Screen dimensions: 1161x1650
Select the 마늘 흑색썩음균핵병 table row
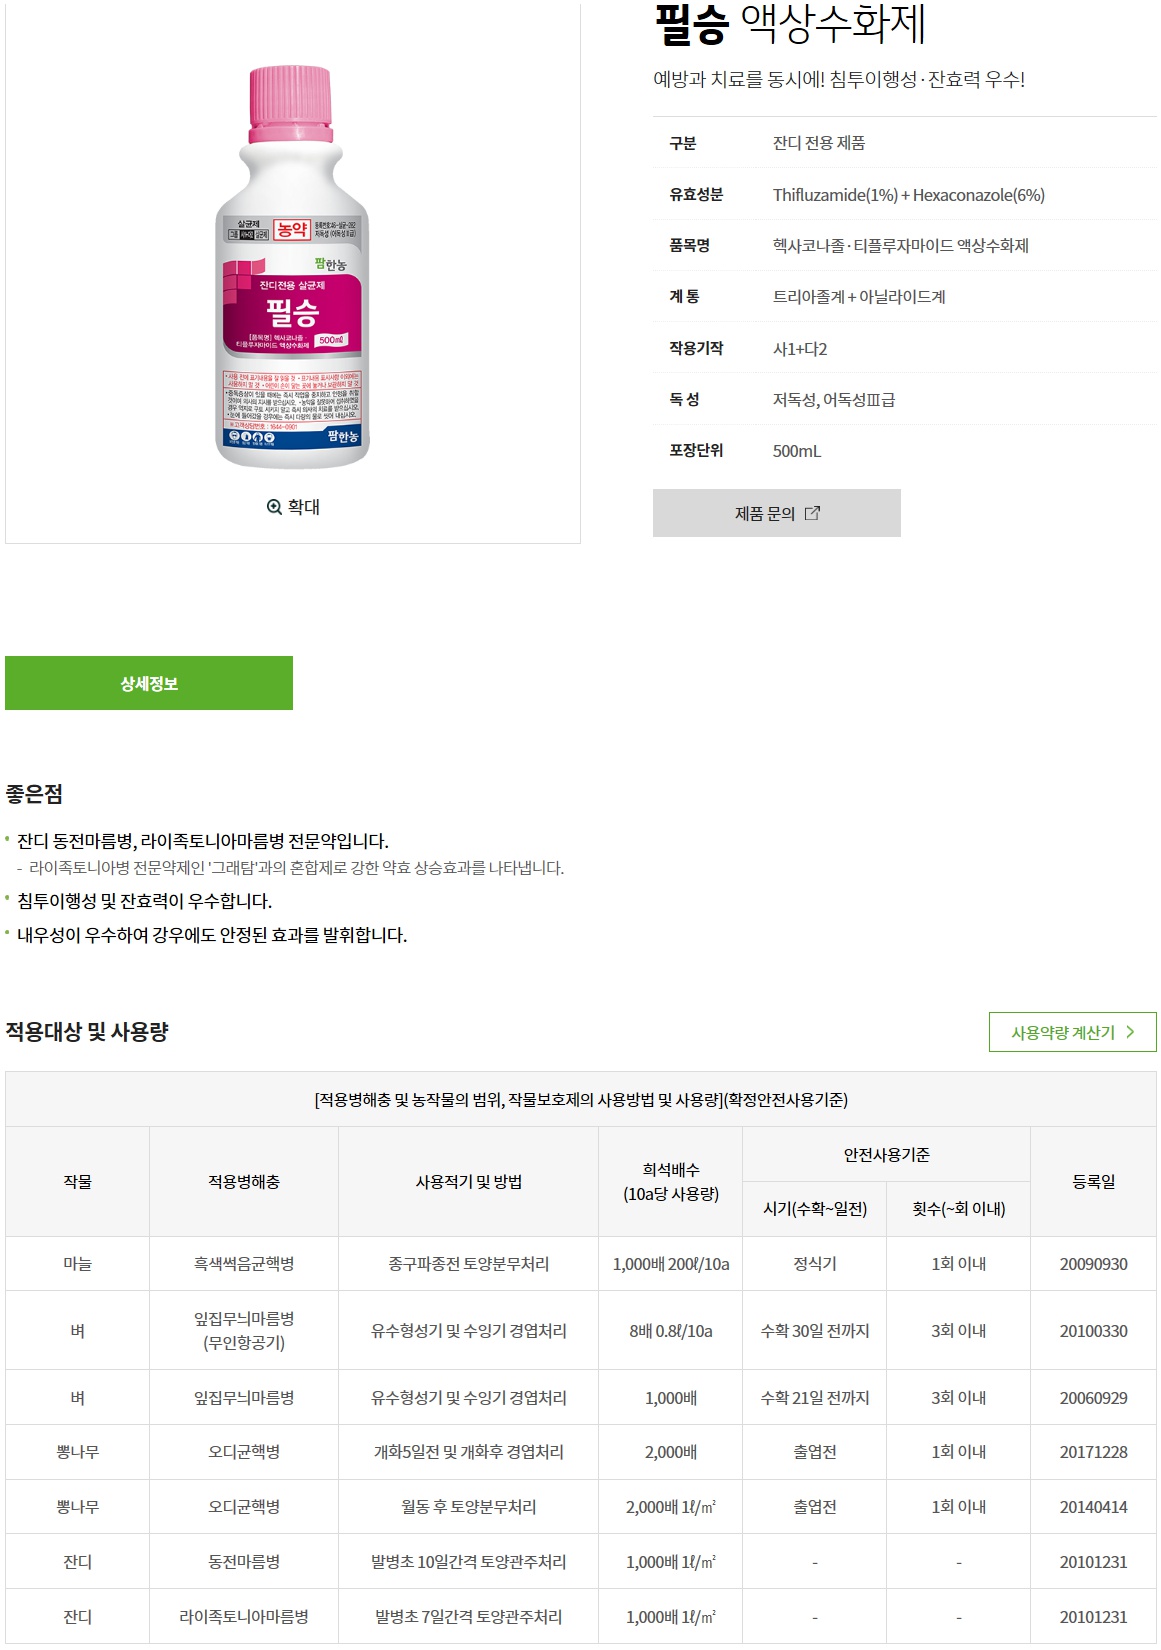581,1264
